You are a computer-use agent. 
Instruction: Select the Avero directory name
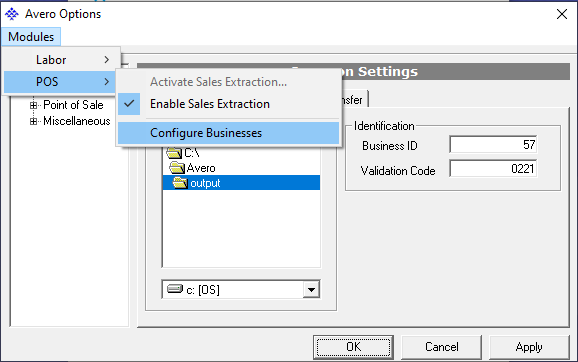(201, 168)
